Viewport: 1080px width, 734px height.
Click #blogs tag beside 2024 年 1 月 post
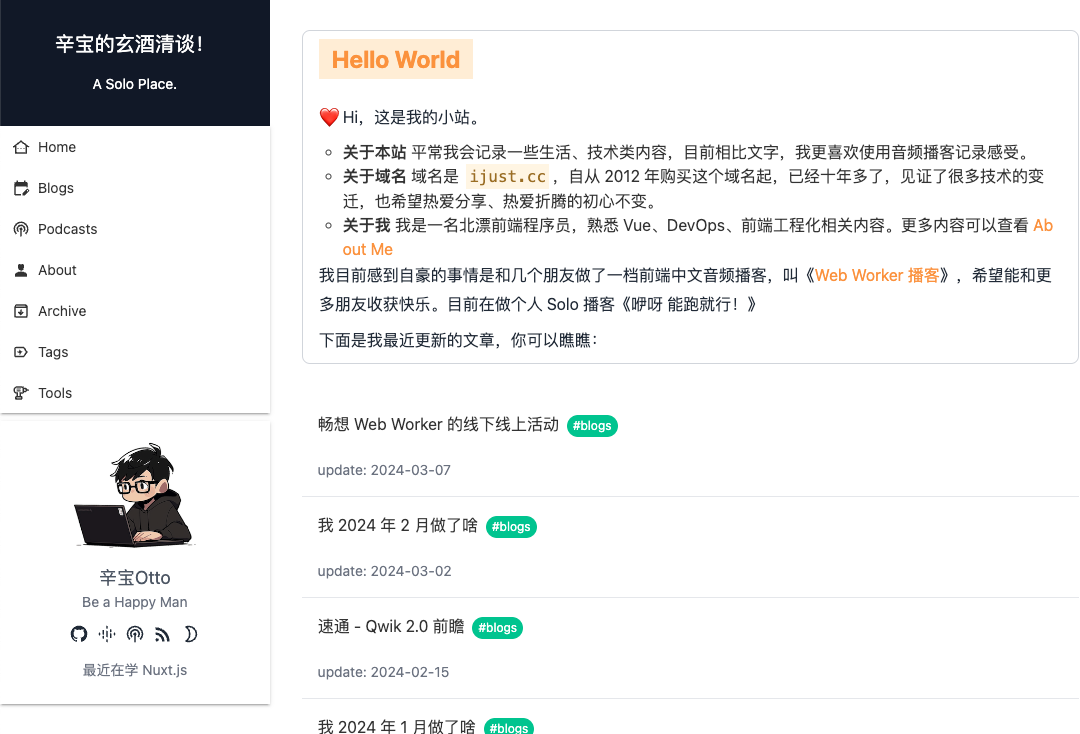coord(509,727)
